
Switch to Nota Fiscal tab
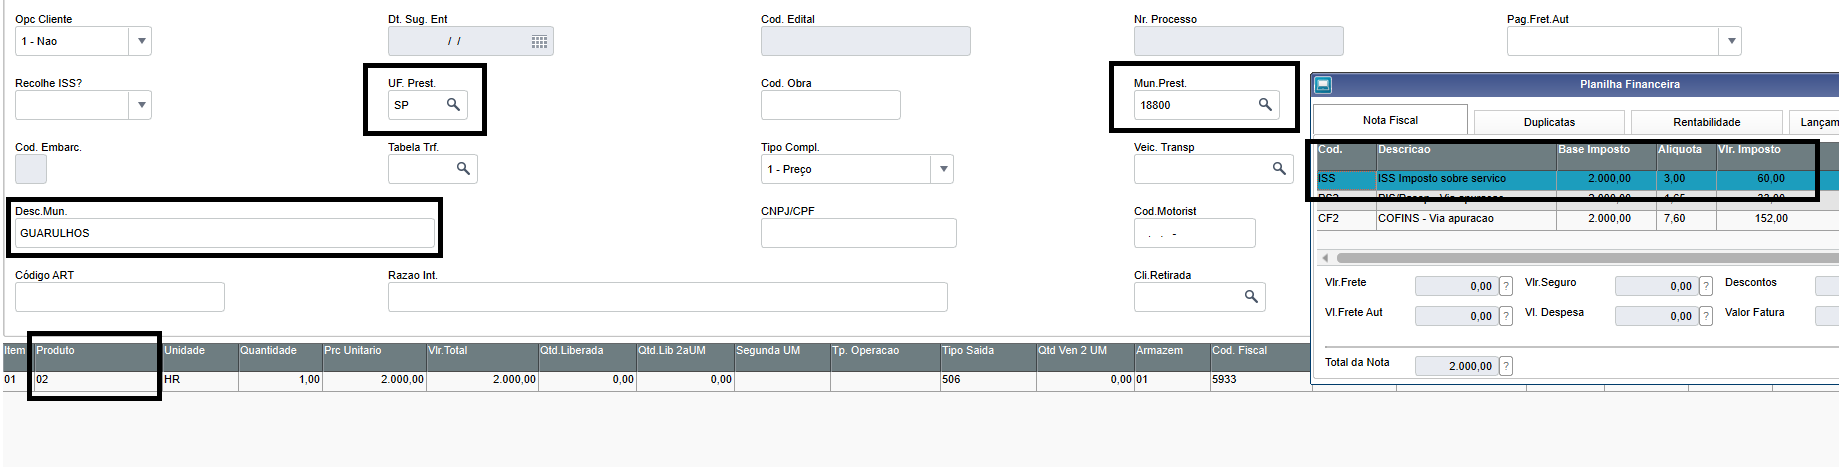click(1390, 120)
